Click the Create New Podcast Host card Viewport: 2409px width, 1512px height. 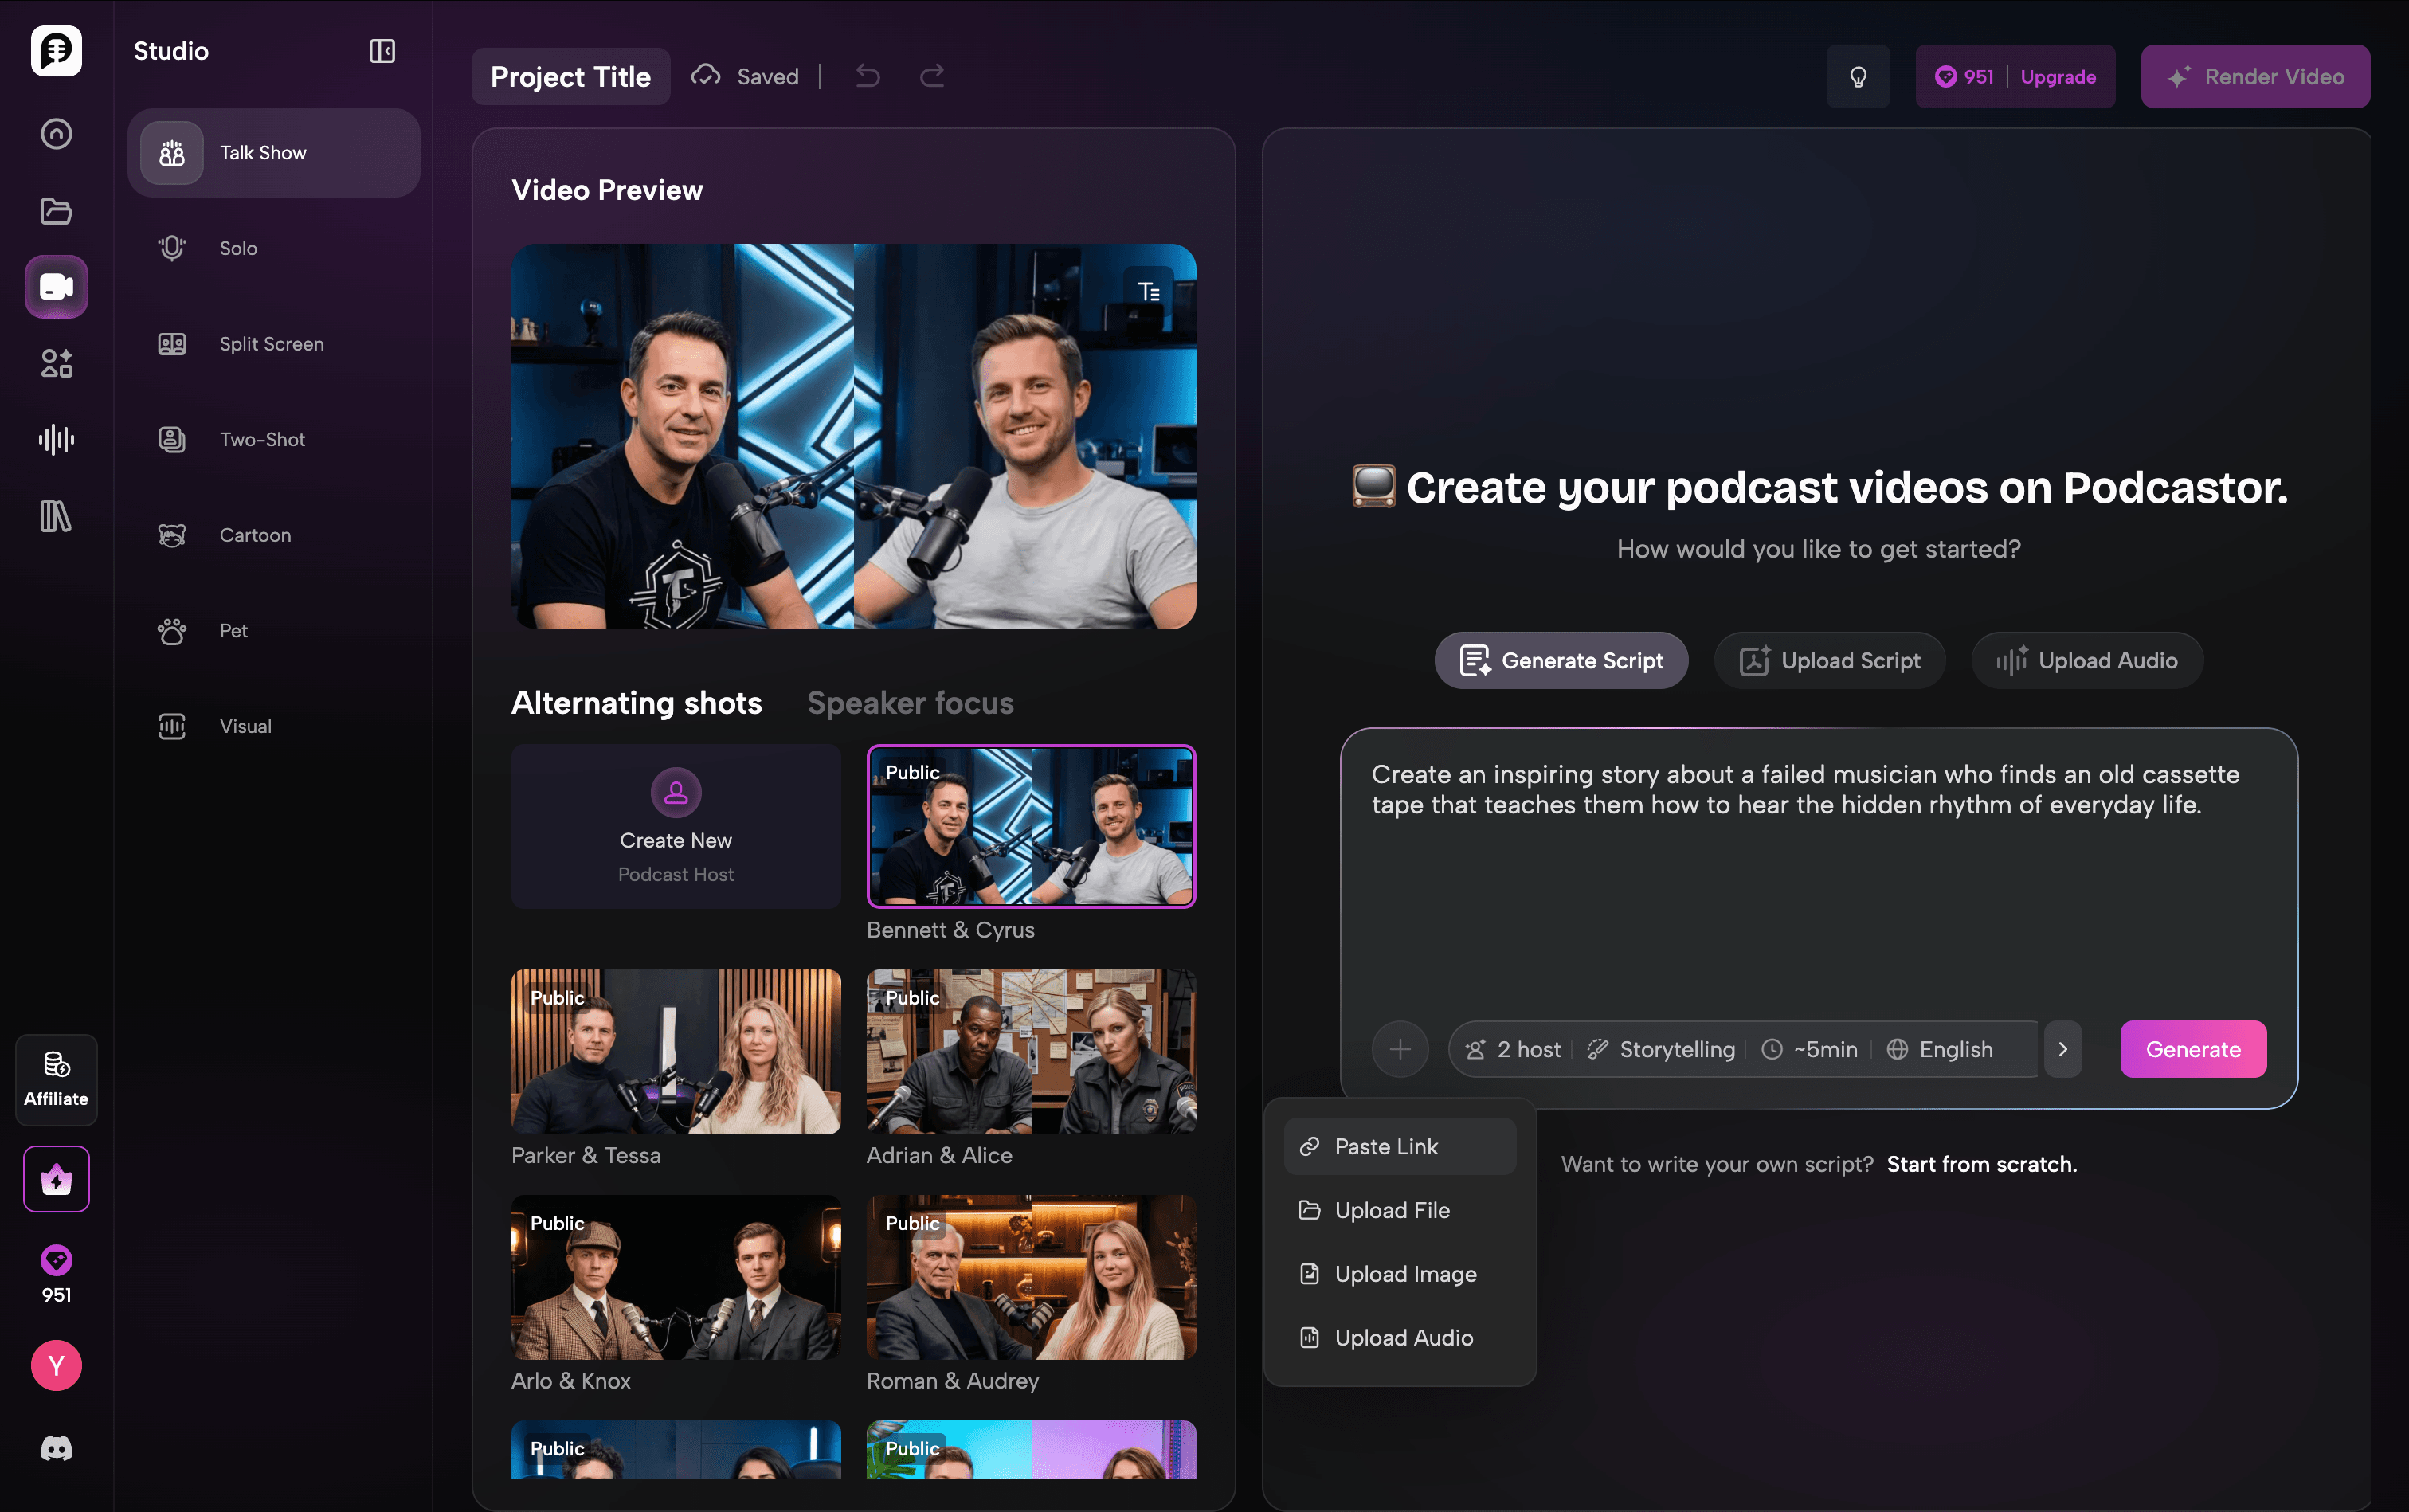(x=676, y=826)
